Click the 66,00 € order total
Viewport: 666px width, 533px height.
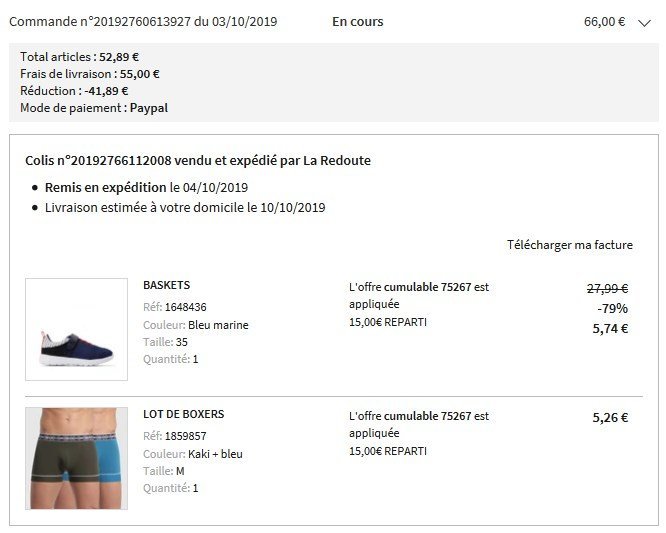click(x=604, y=22)
